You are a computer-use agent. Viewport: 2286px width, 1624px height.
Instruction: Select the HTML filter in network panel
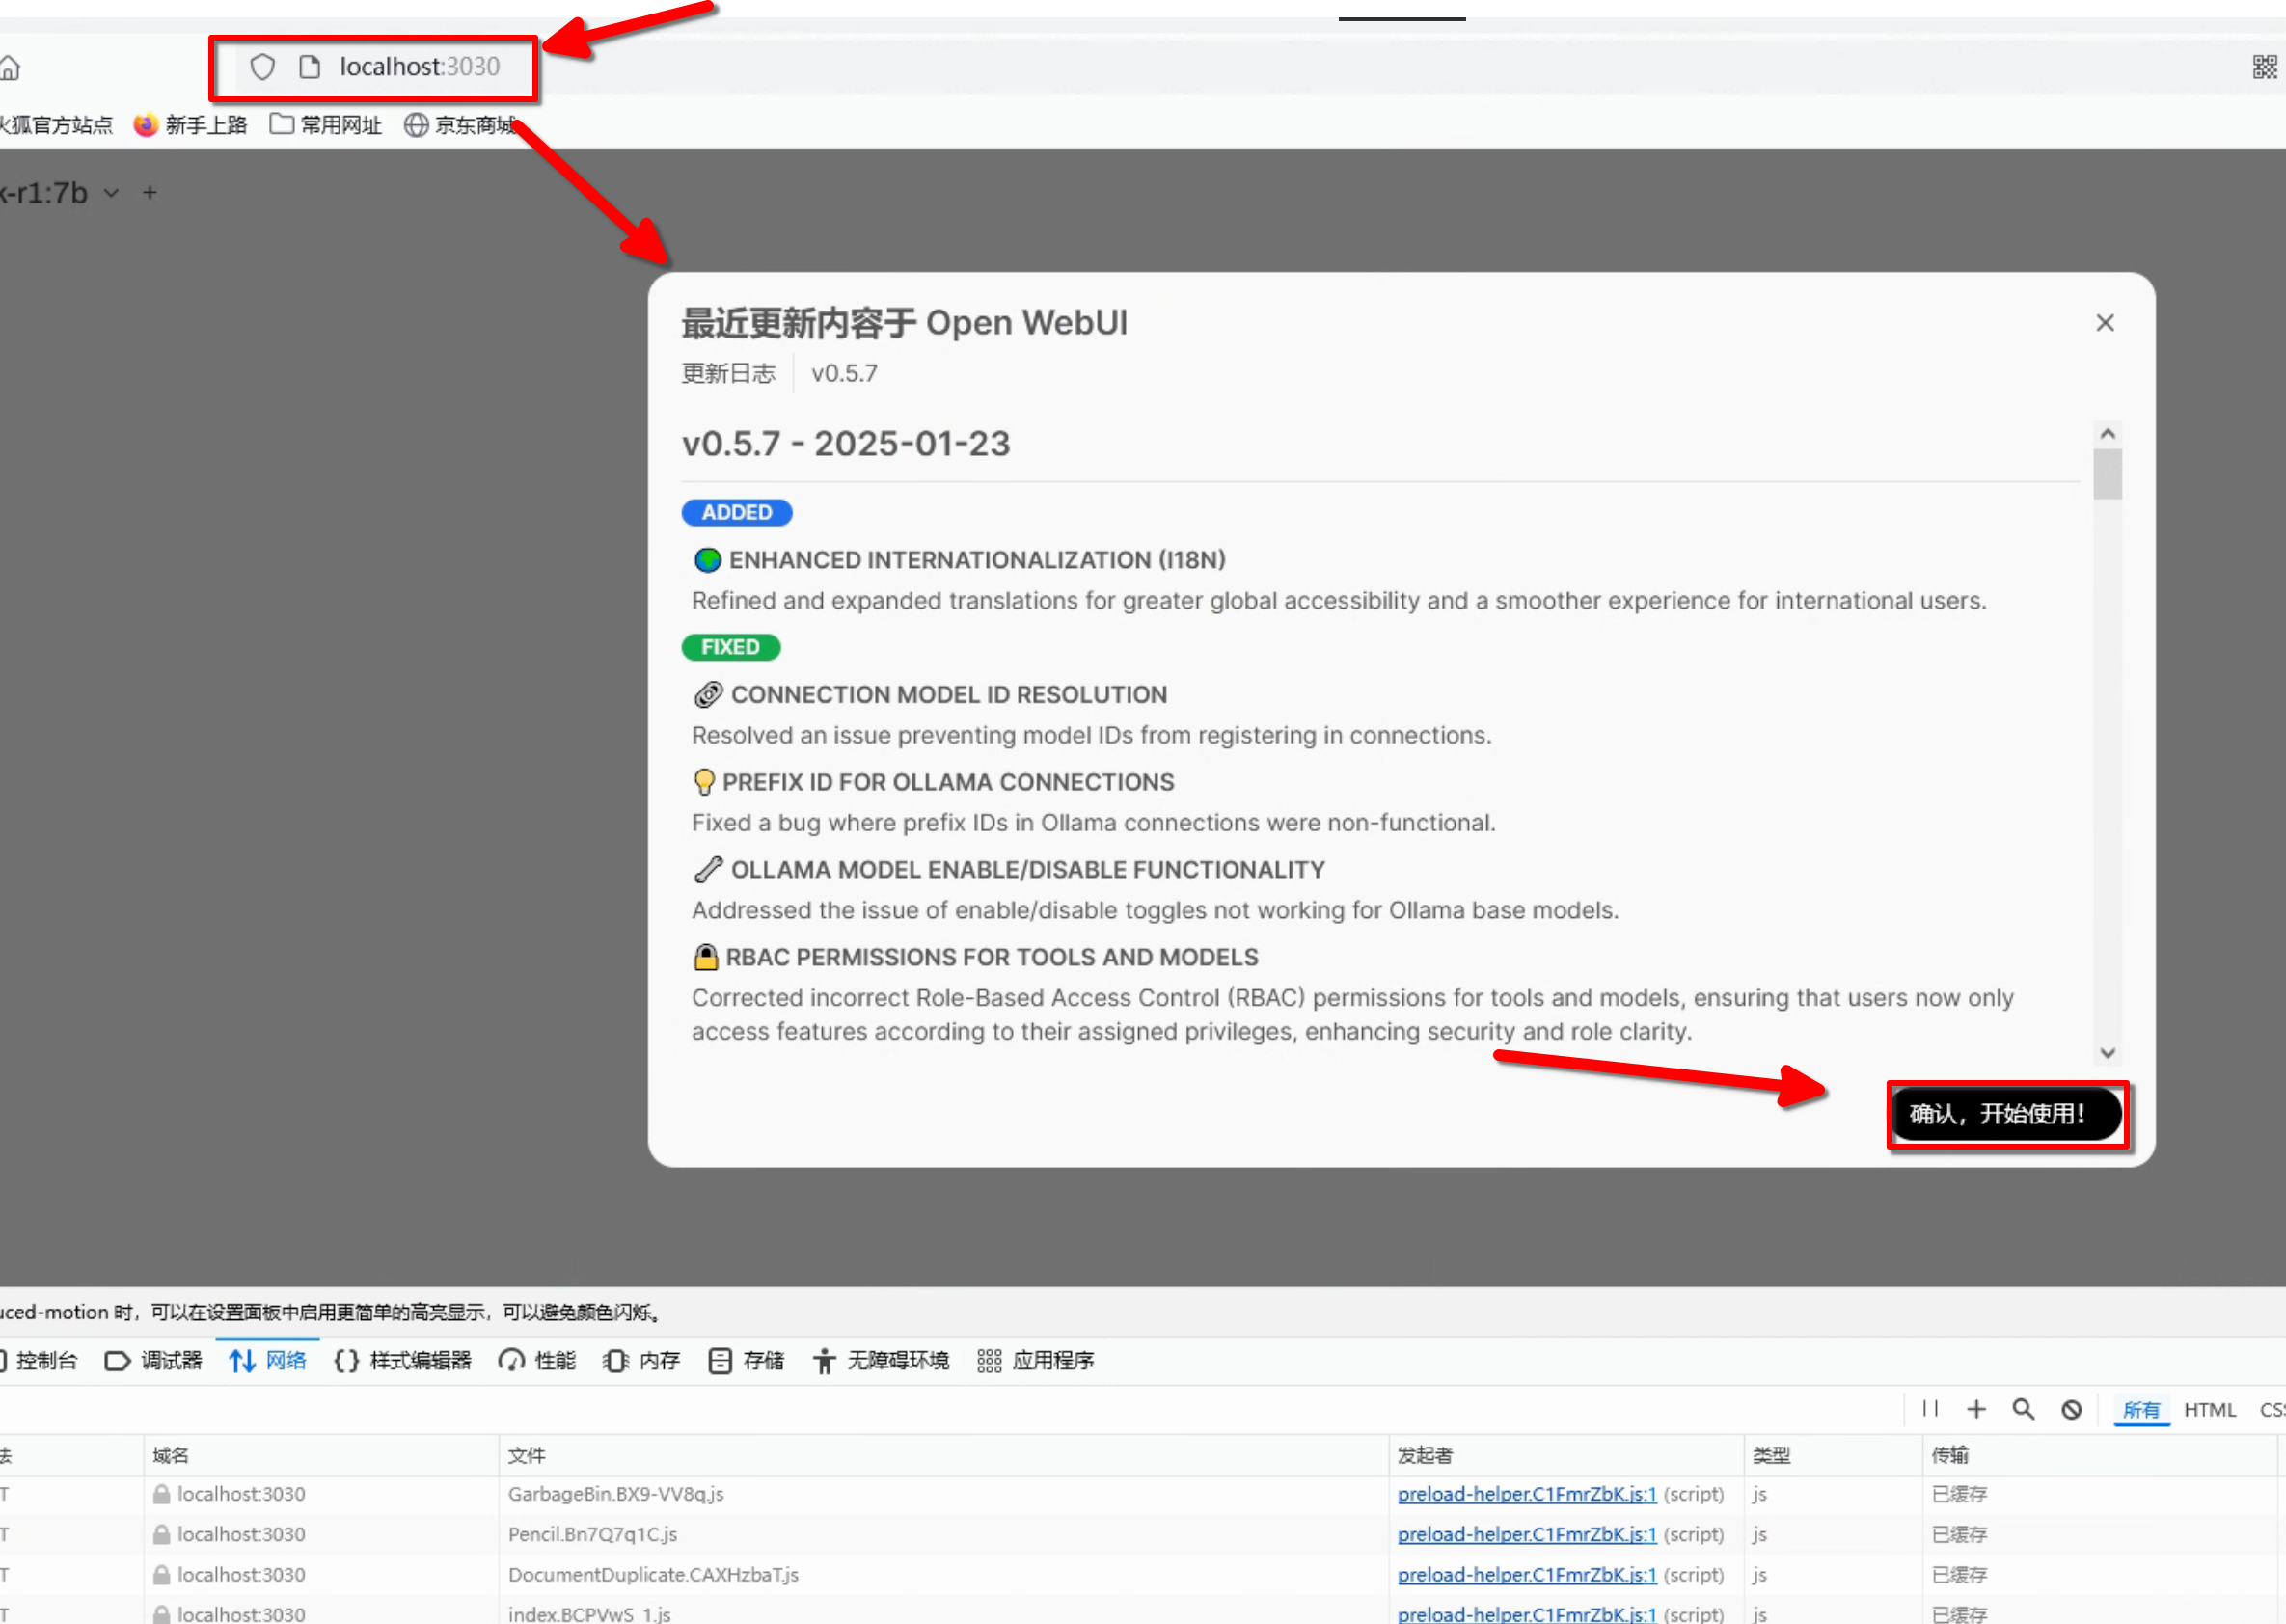2209,1410
